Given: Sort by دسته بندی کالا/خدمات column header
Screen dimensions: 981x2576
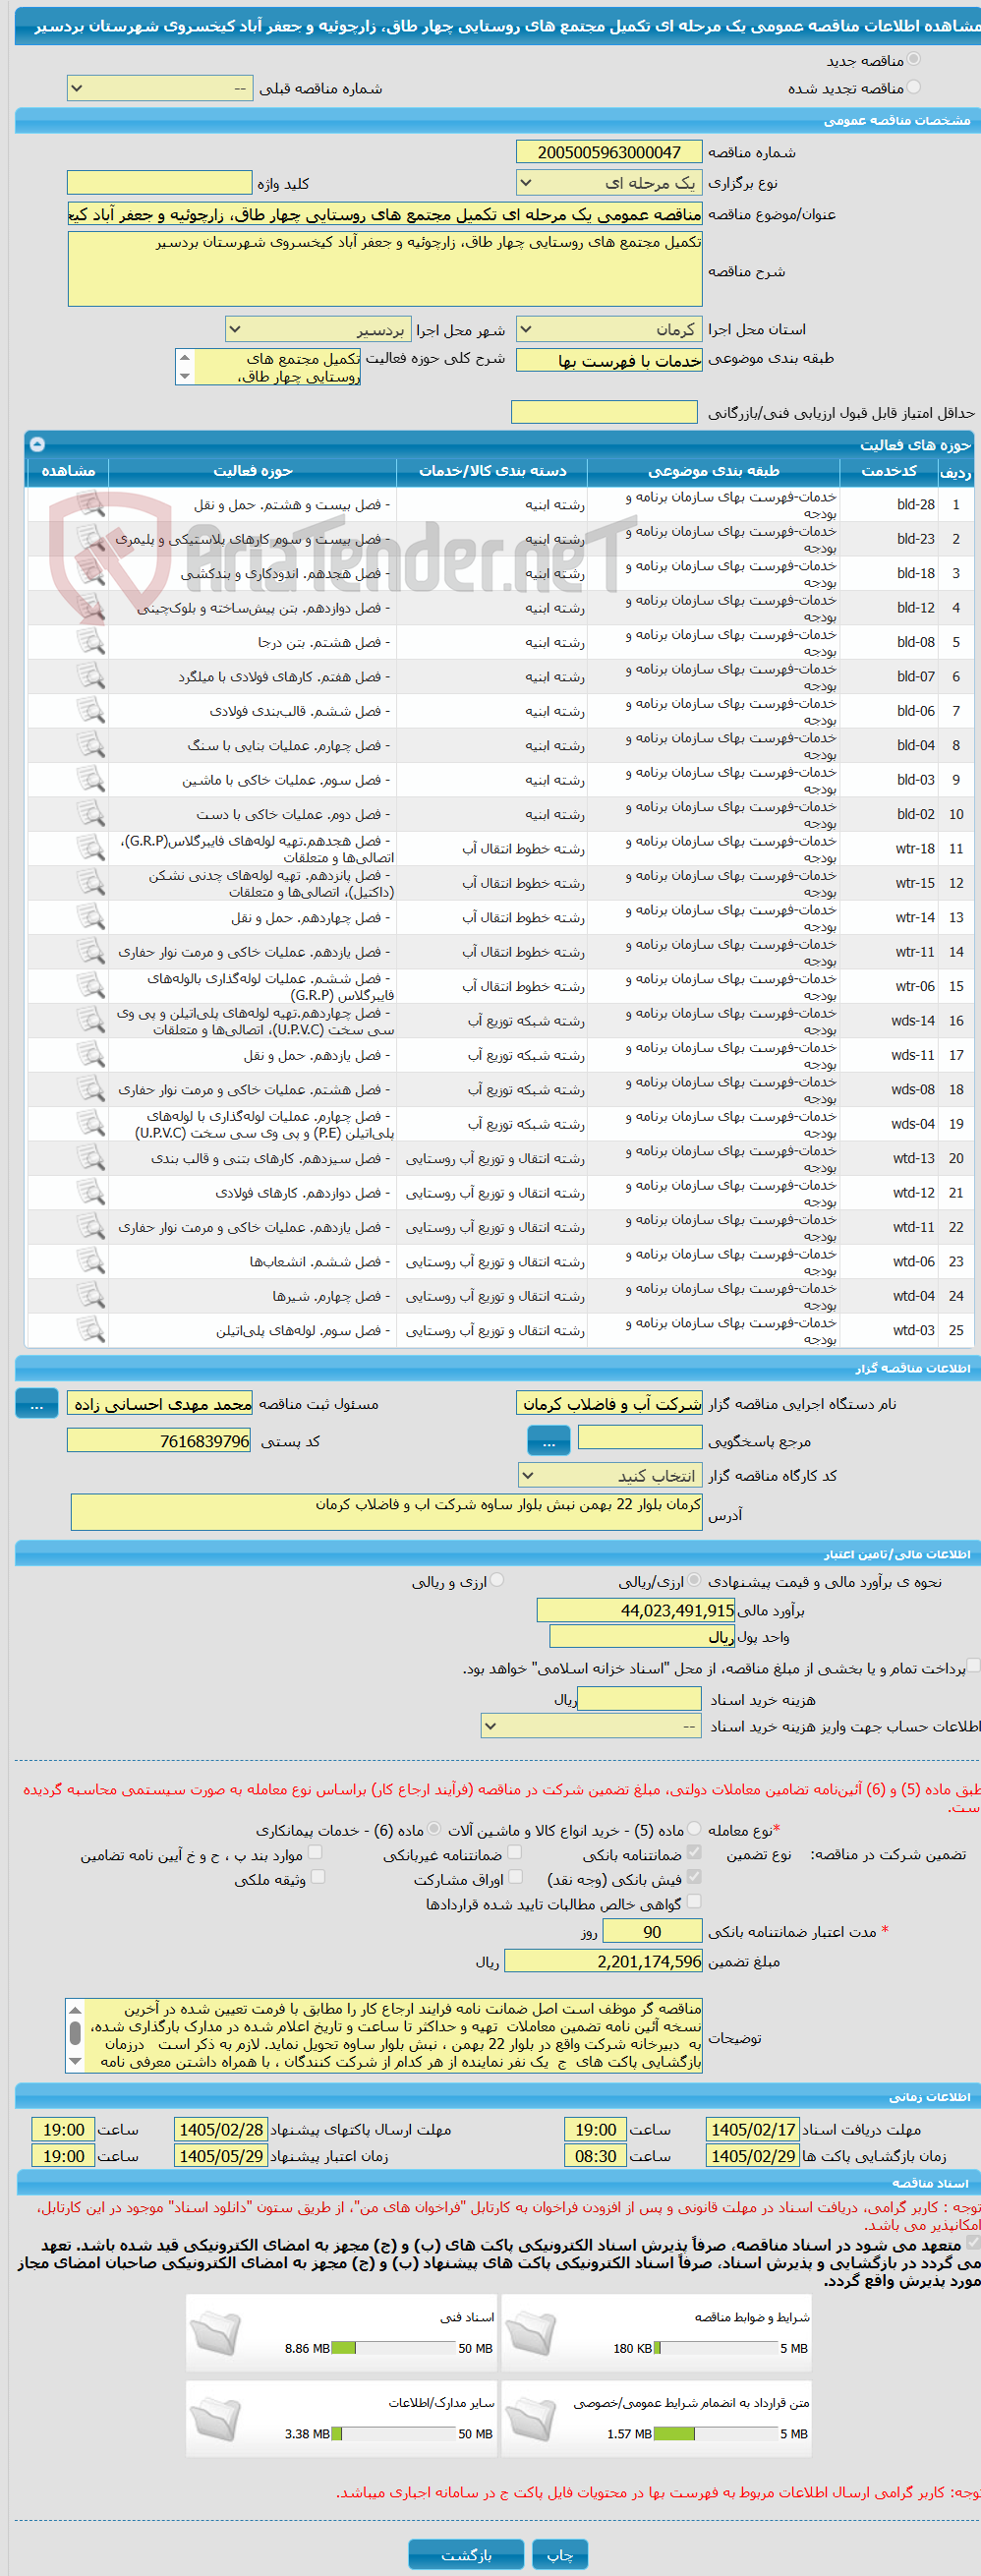Looking at the screenshot, I should coord(492,471).
